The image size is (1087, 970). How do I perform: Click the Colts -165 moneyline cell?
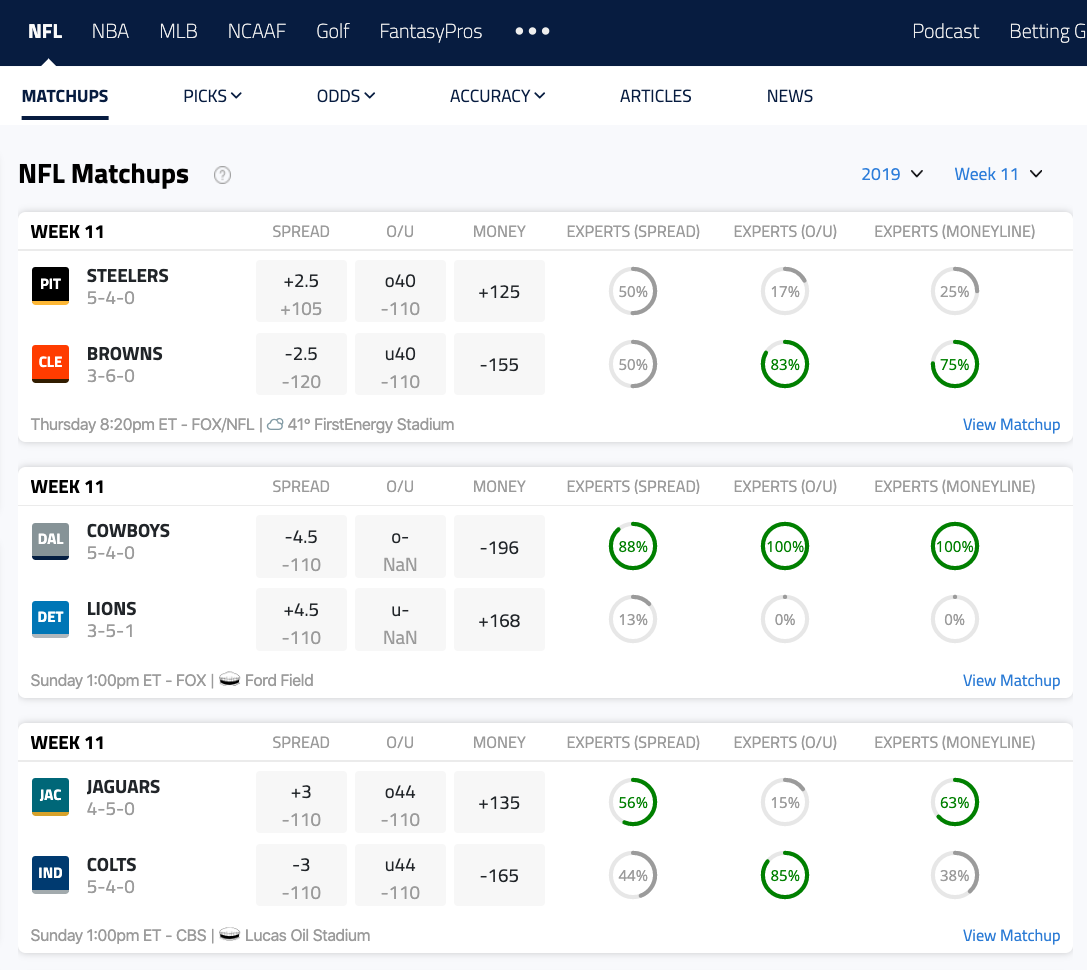point(499,875)
